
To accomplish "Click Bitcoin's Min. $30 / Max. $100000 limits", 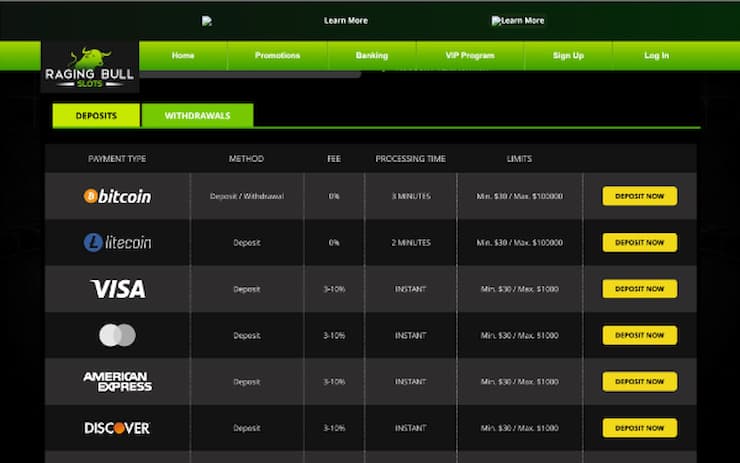I will [520, 196].
